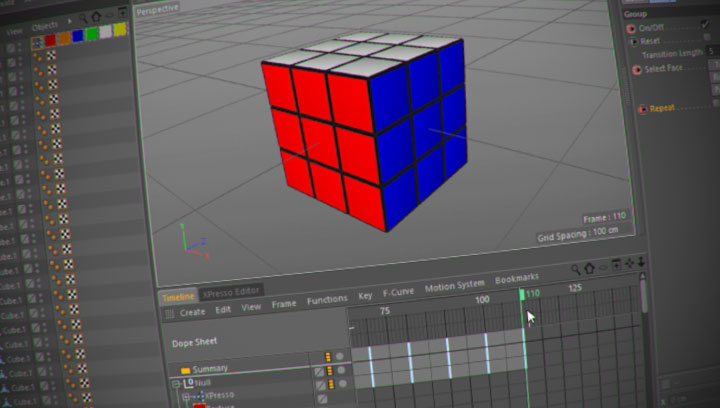Screen dimensions: 720x408
Task: Click the orange key icon in Summary row
Action: tap(329, 370)
